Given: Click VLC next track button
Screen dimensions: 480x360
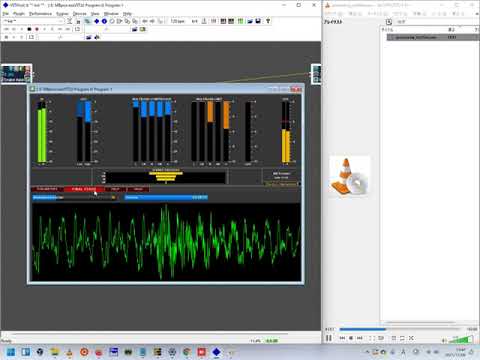Looking at the screenshot, I should click(x=360, y=338).
